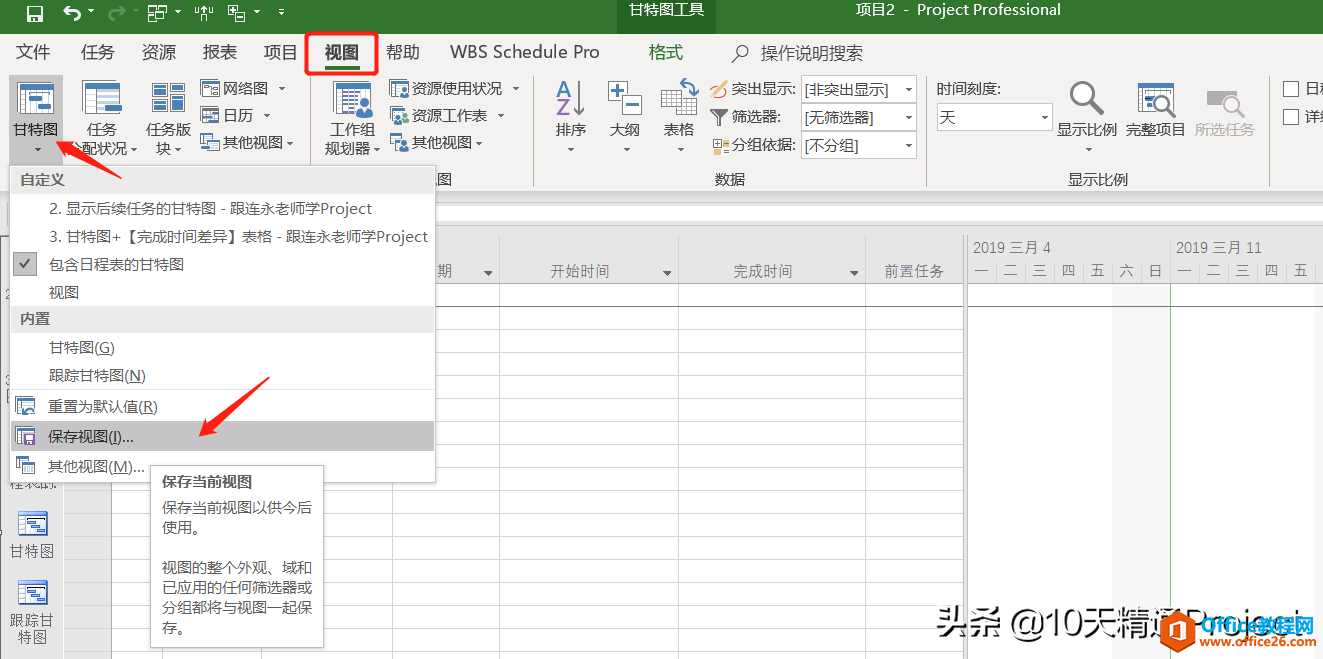Click 其他视图(M)... menu entry

[x=222, y=466]
